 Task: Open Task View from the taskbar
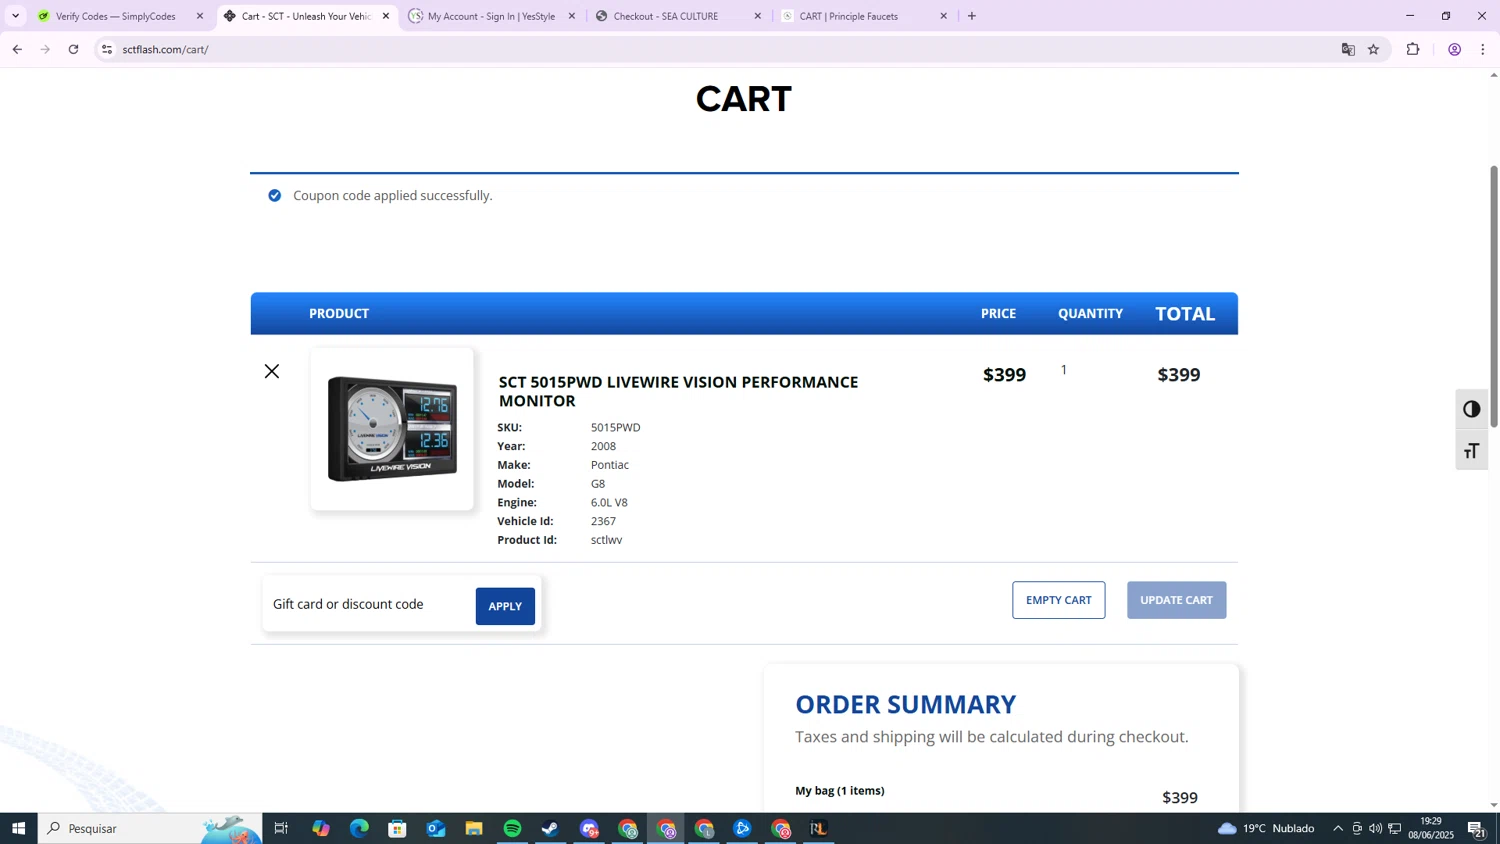coord(281,828)
